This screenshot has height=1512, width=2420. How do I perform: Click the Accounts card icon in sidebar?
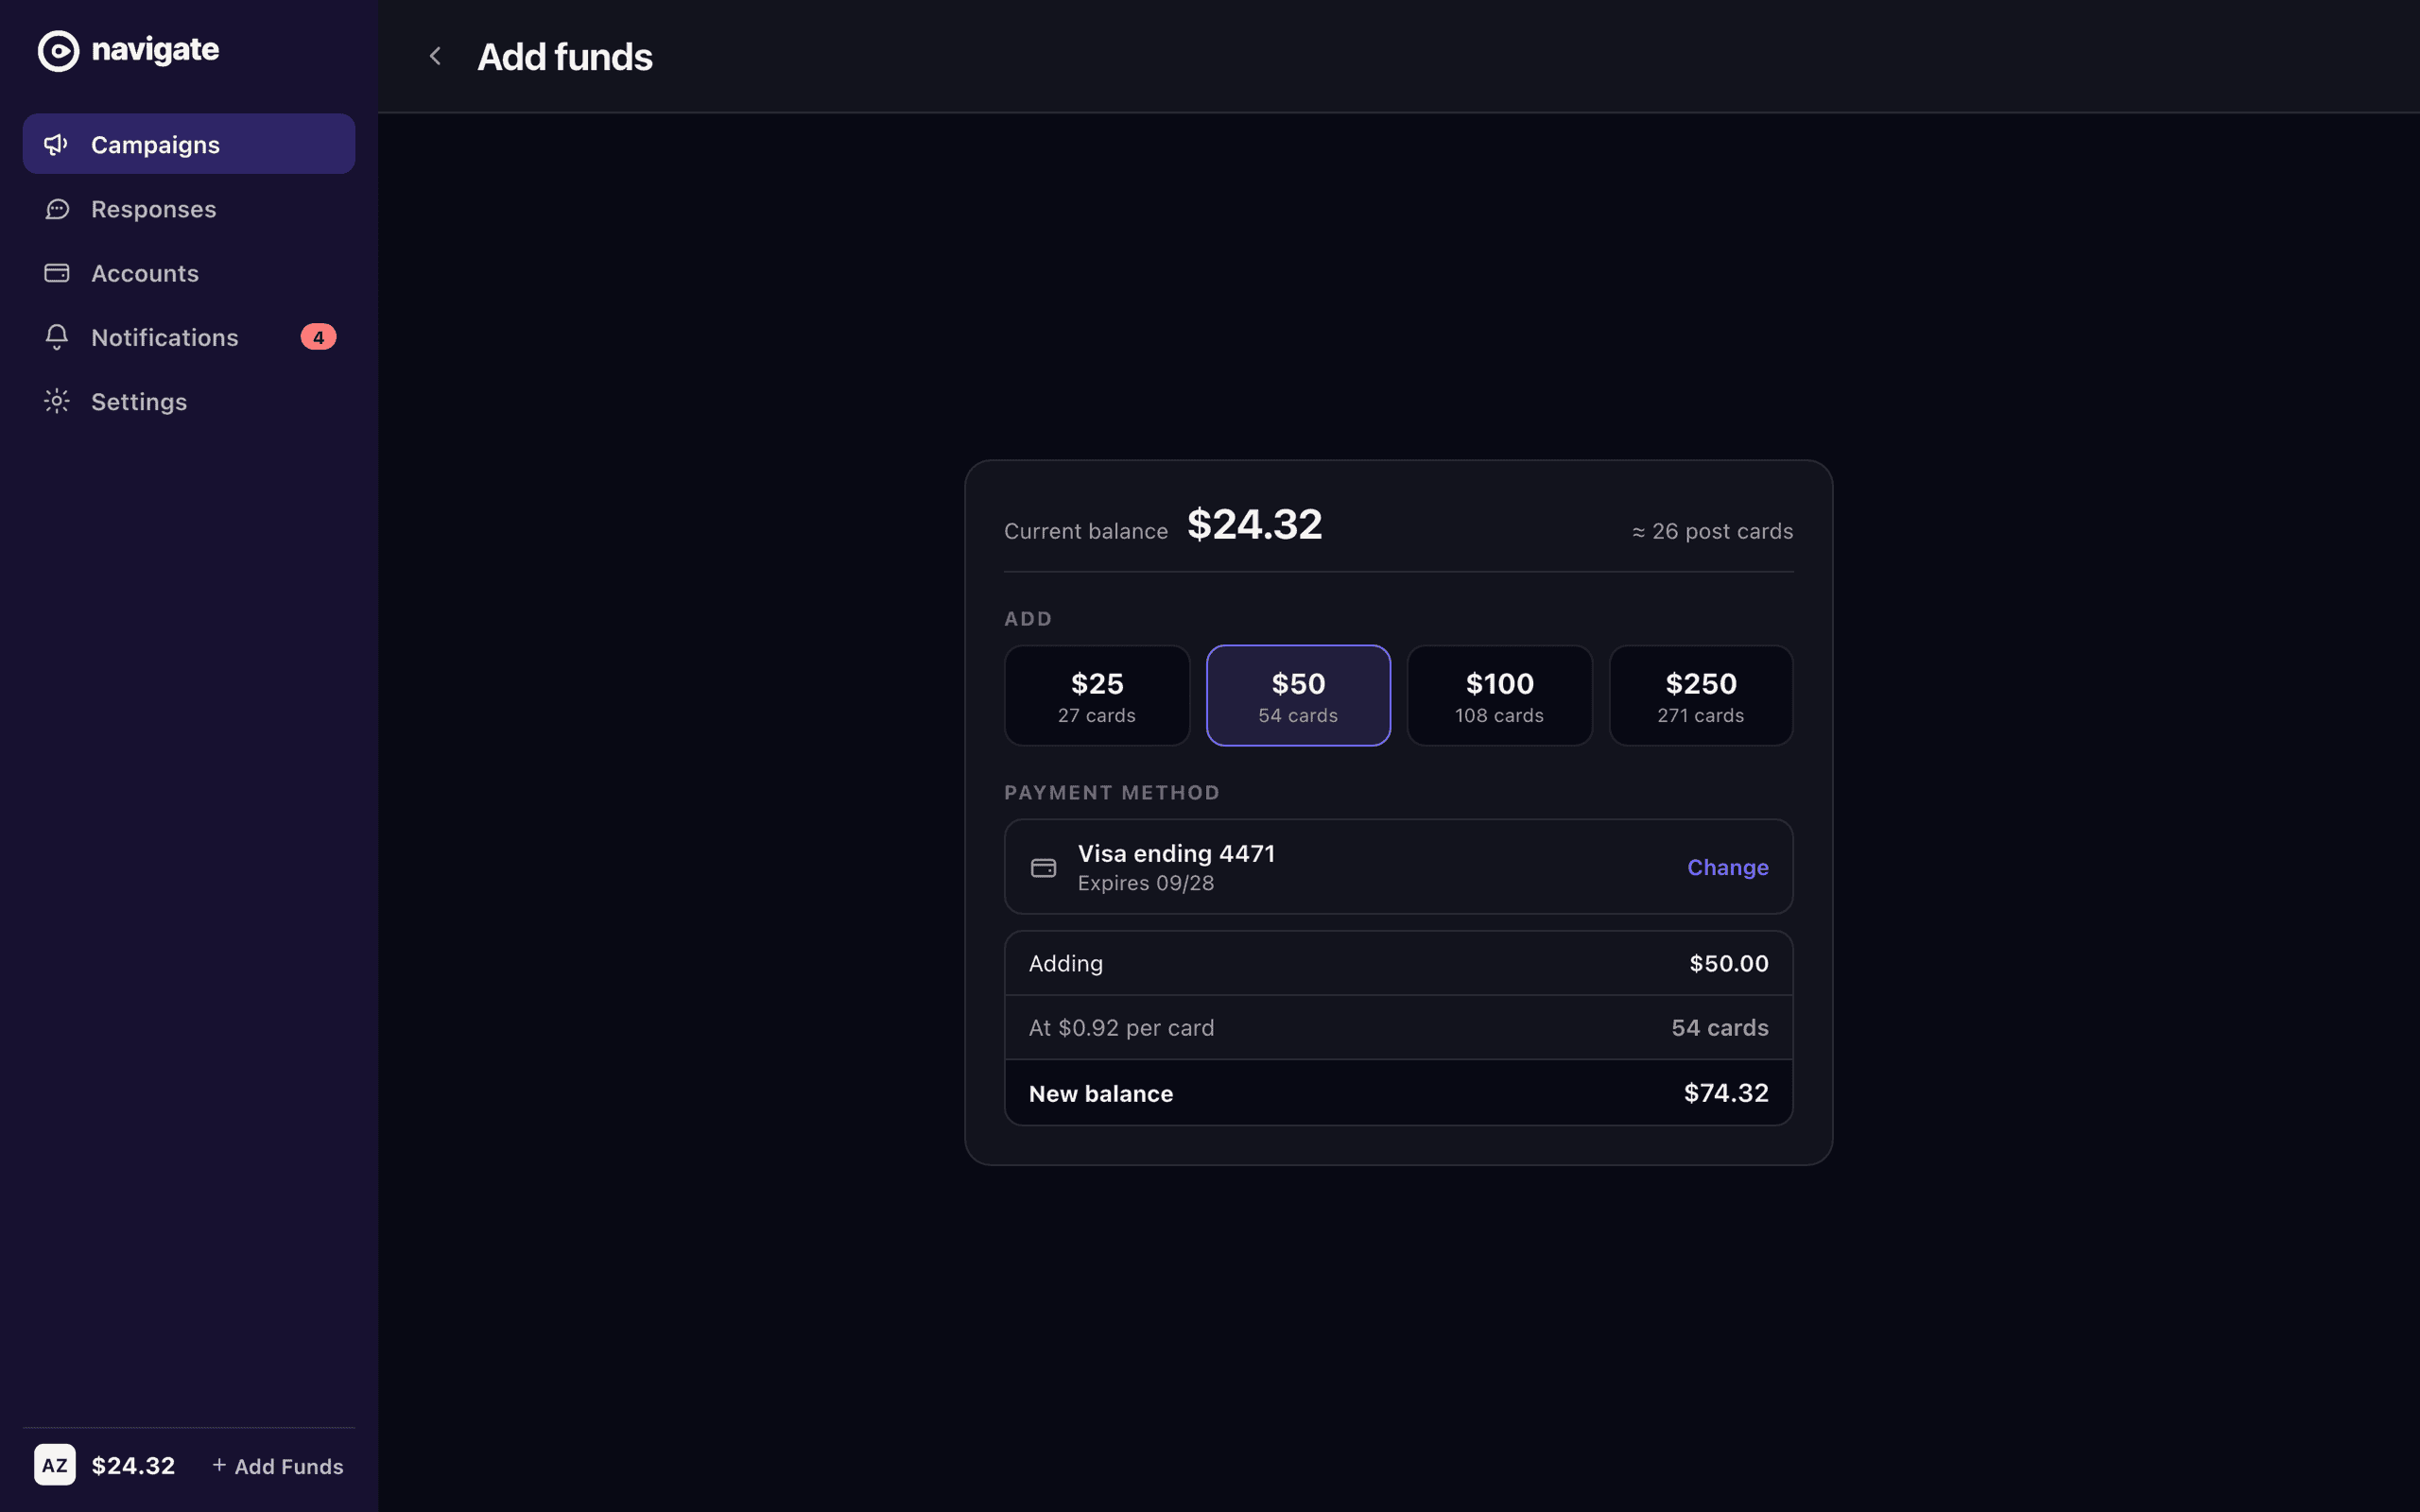pyautogui.click(x=57, y=273)
